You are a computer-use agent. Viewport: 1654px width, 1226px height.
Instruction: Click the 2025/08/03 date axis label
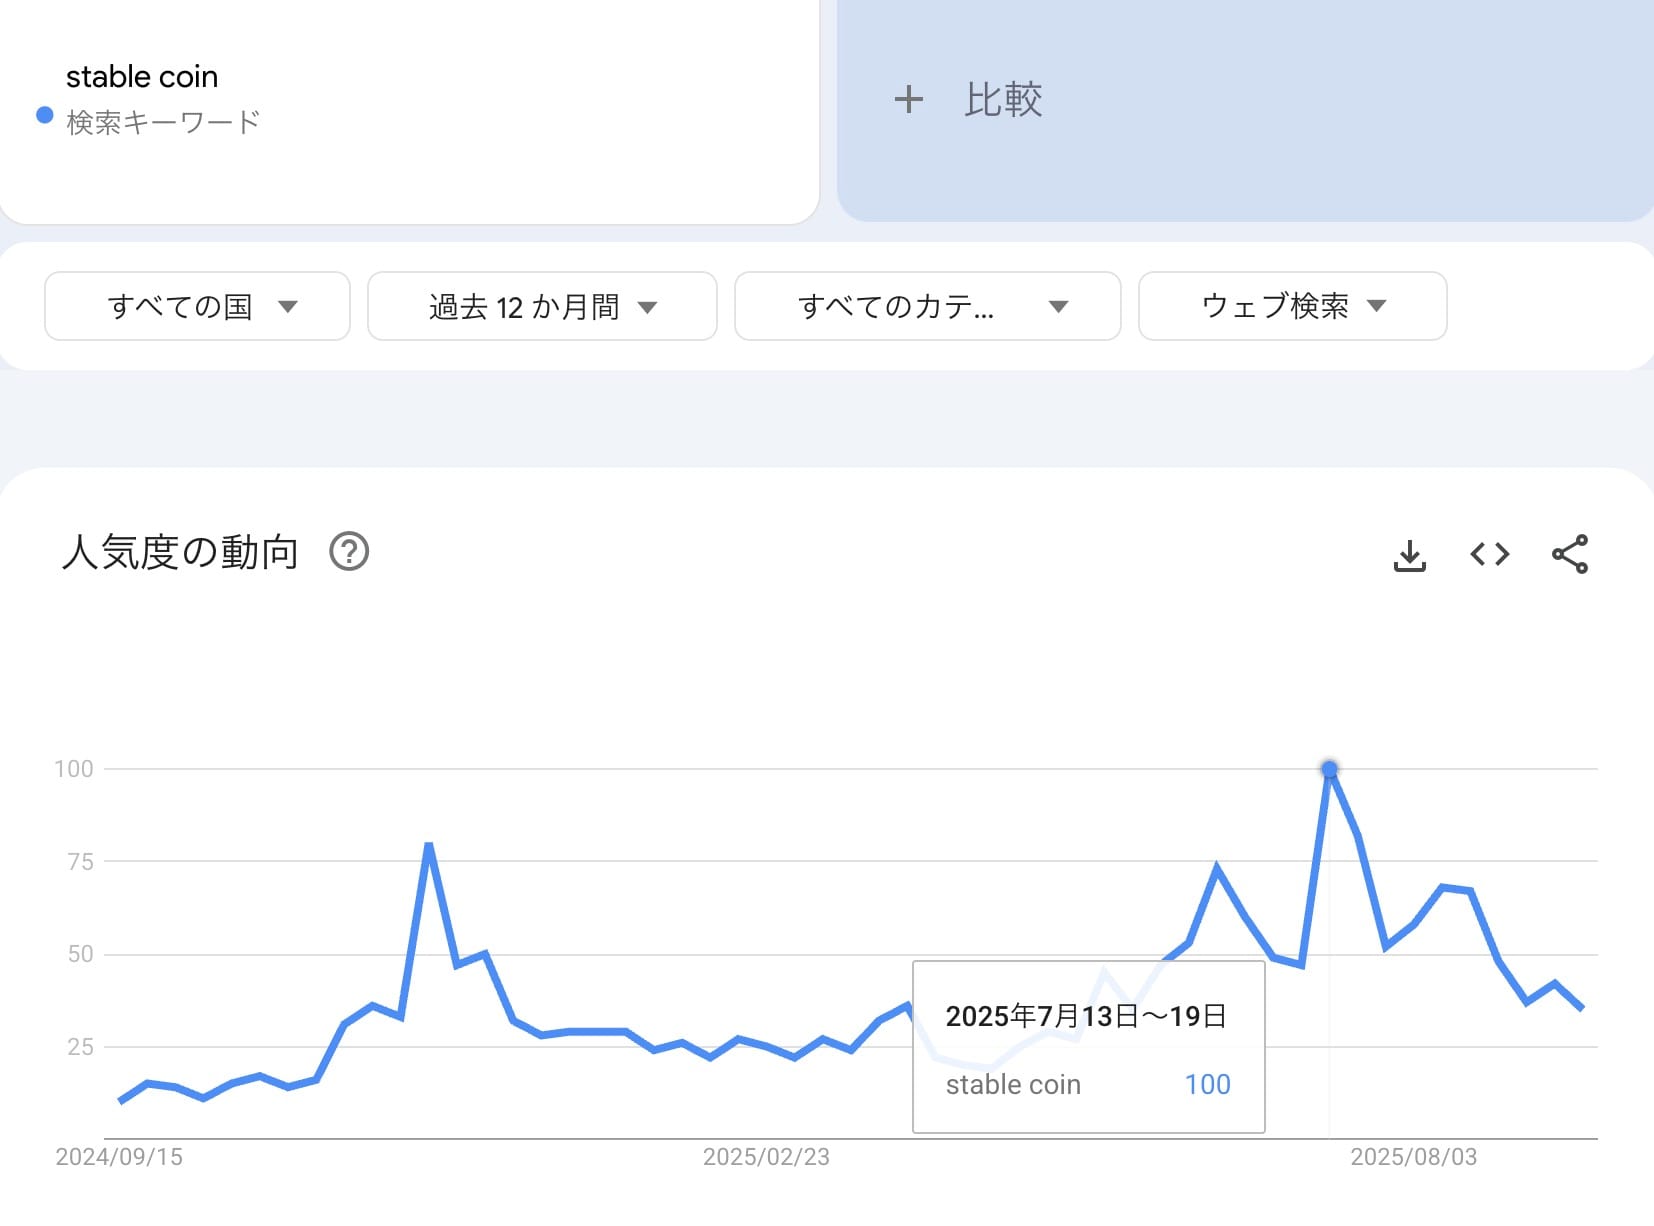[x=1413, y=1157]
